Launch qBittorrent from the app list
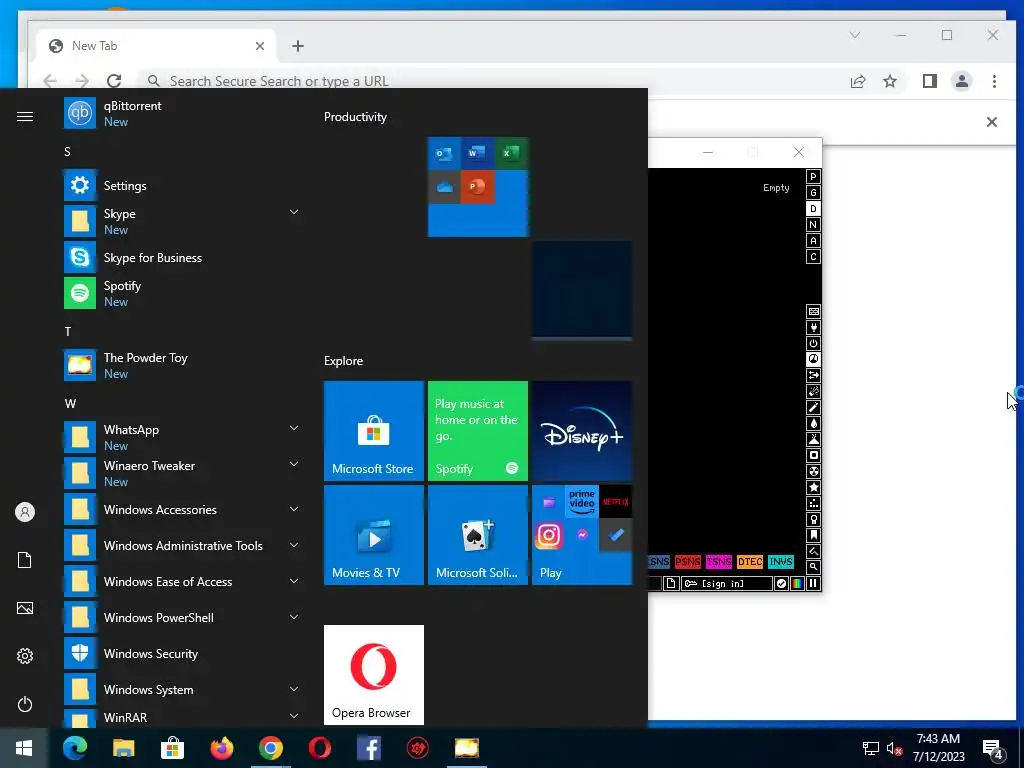This screenshot has height=768, width=1024. coord(184,113)
